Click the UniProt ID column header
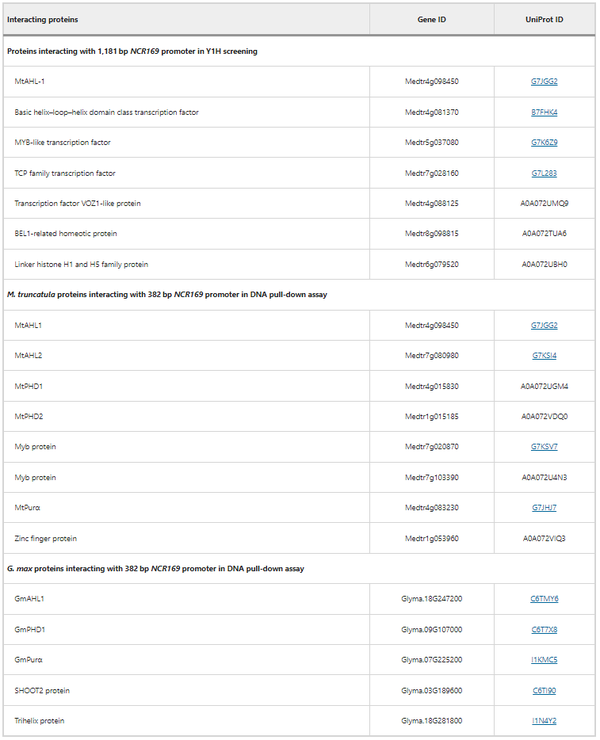The width and height of the screenshot is (600, 740). (544, 19)
